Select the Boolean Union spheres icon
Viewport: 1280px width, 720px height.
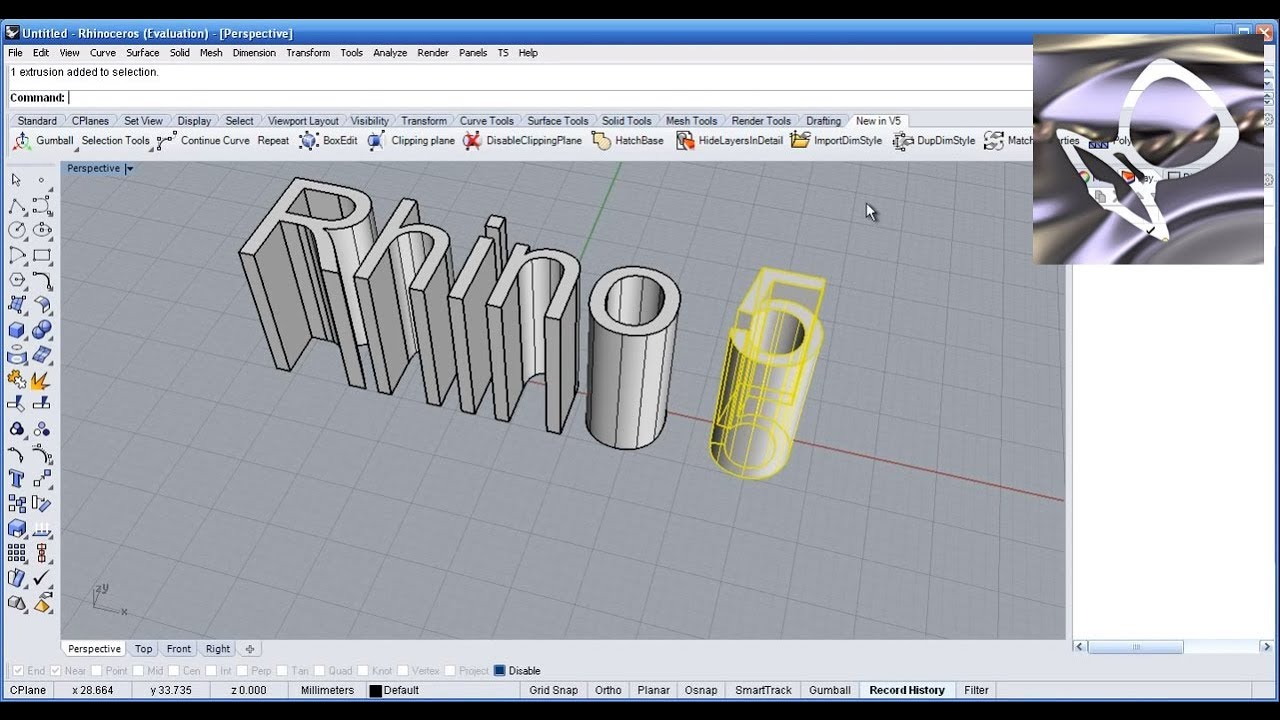[x=41, y=330]
